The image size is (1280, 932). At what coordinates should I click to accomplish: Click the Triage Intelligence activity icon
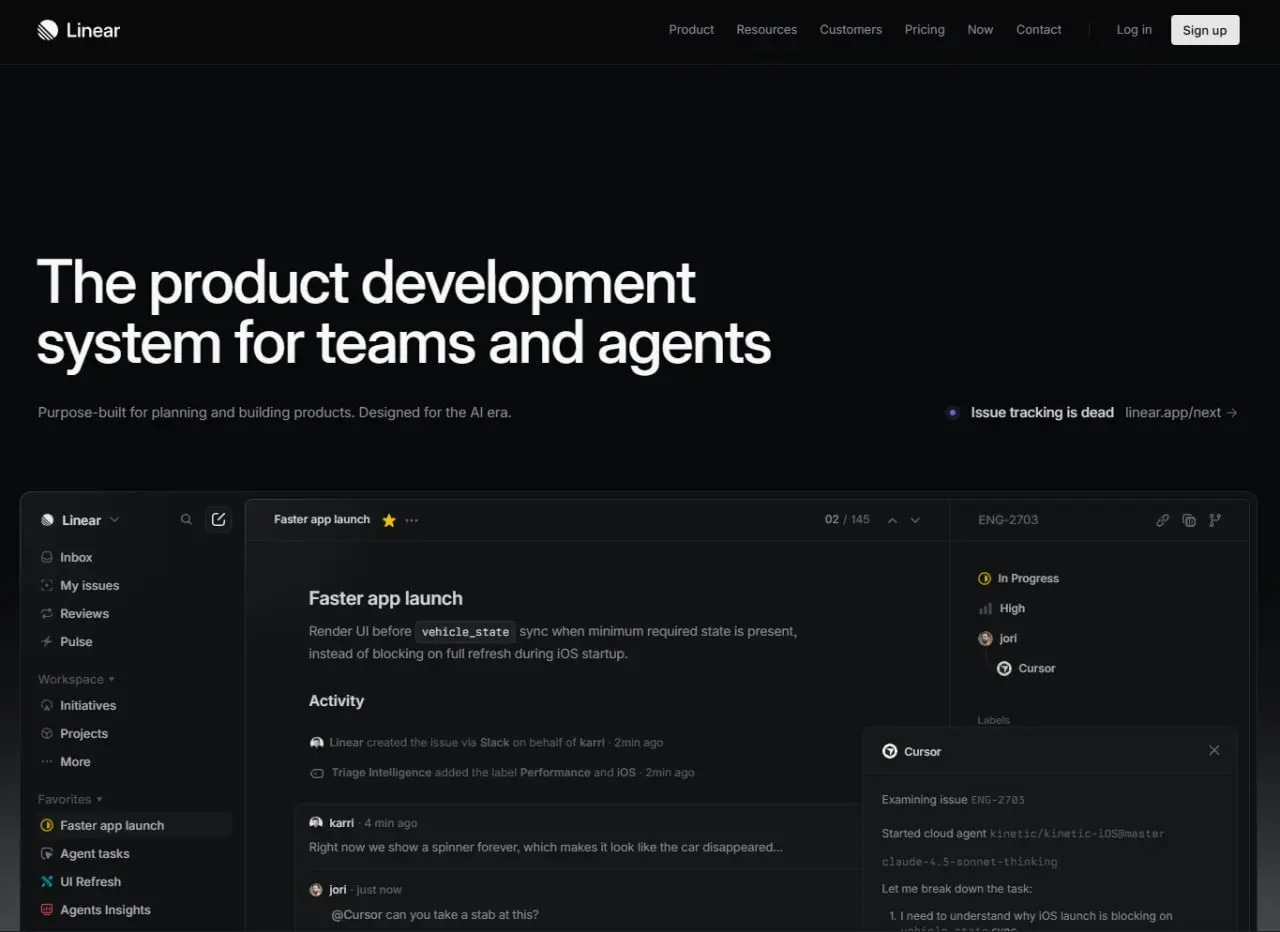click(x=317, y=772)
